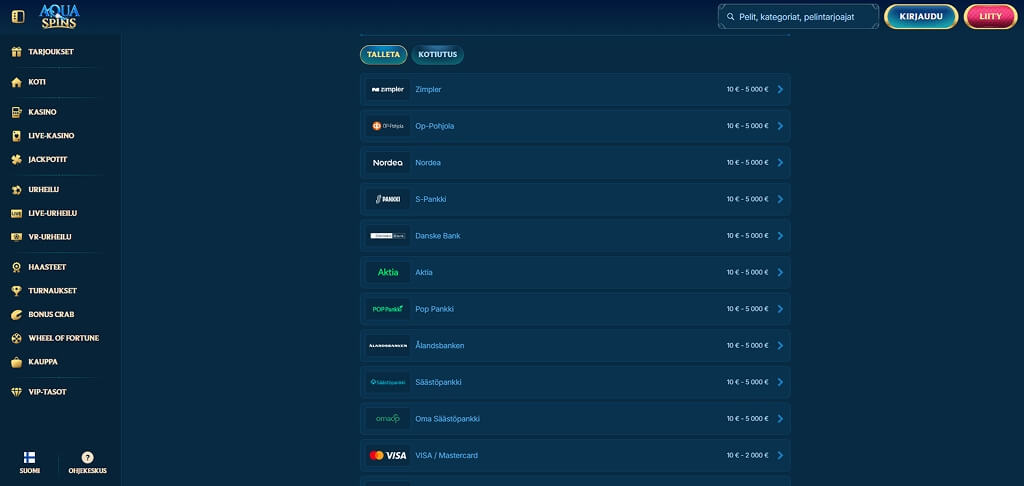The image size is (1024, 486).
Task: Open Live-Kasino in the sidebar menu
Action: [51, 136]
